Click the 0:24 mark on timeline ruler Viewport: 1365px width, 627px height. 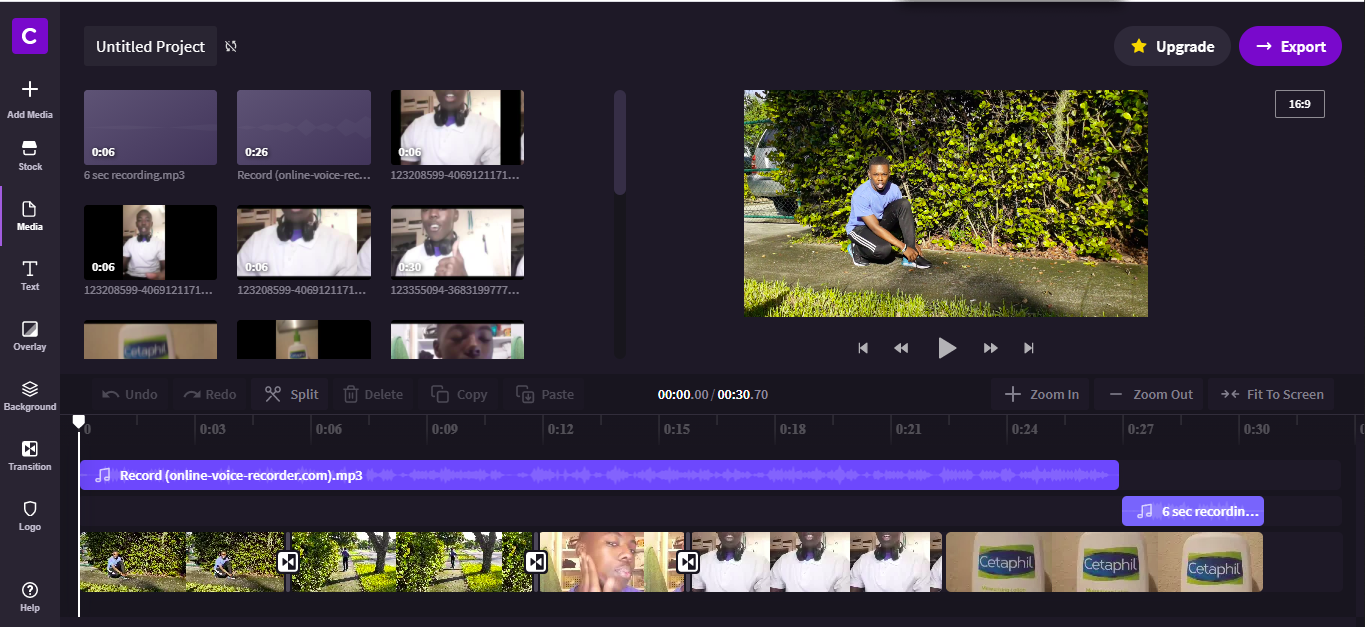coord(1024,429)
